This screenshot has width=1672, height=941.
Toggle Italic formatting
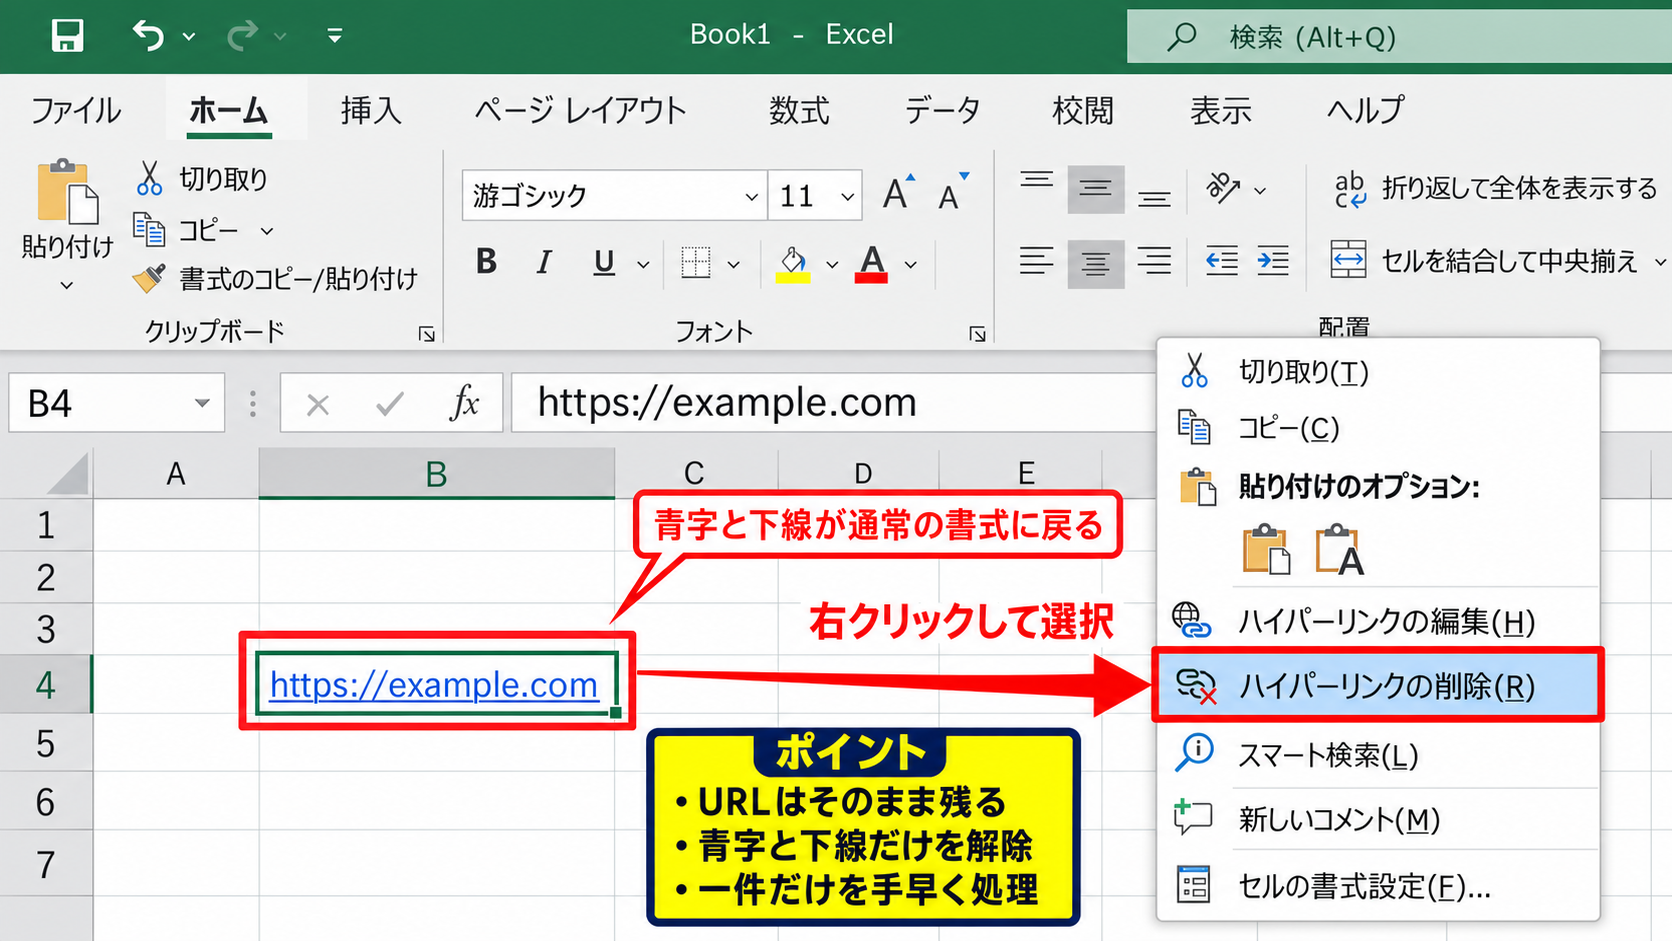click(x=544, y=262)
